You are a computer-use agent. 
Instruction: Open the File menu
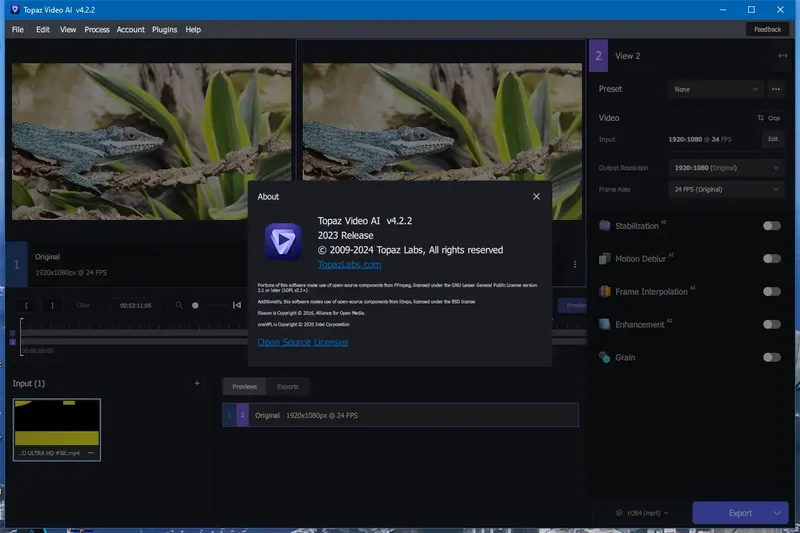tap(18, 30)
